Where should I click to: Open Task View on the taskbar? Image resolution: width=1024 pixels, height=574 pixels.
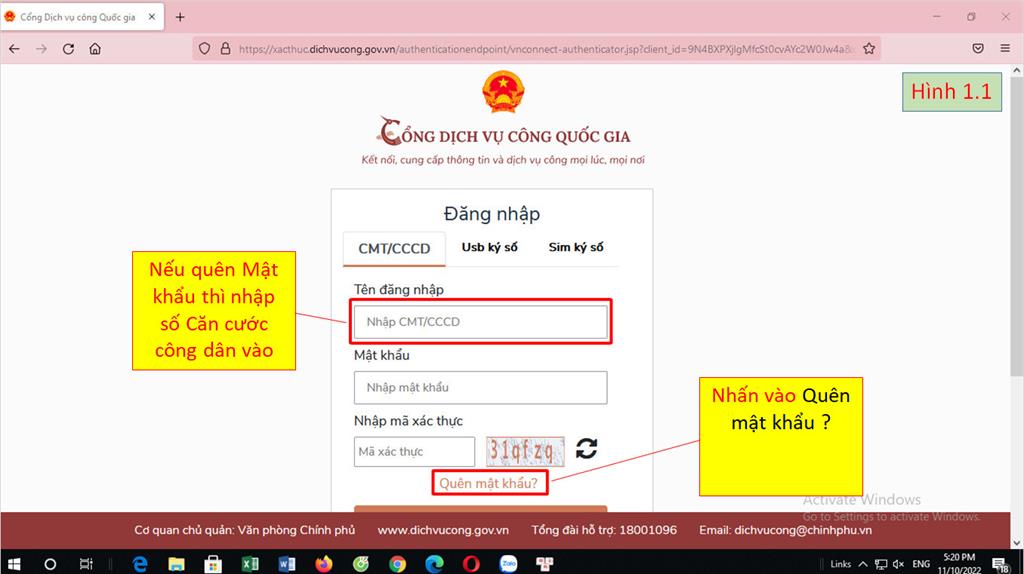pyautogui.click(x=86, y=564)
